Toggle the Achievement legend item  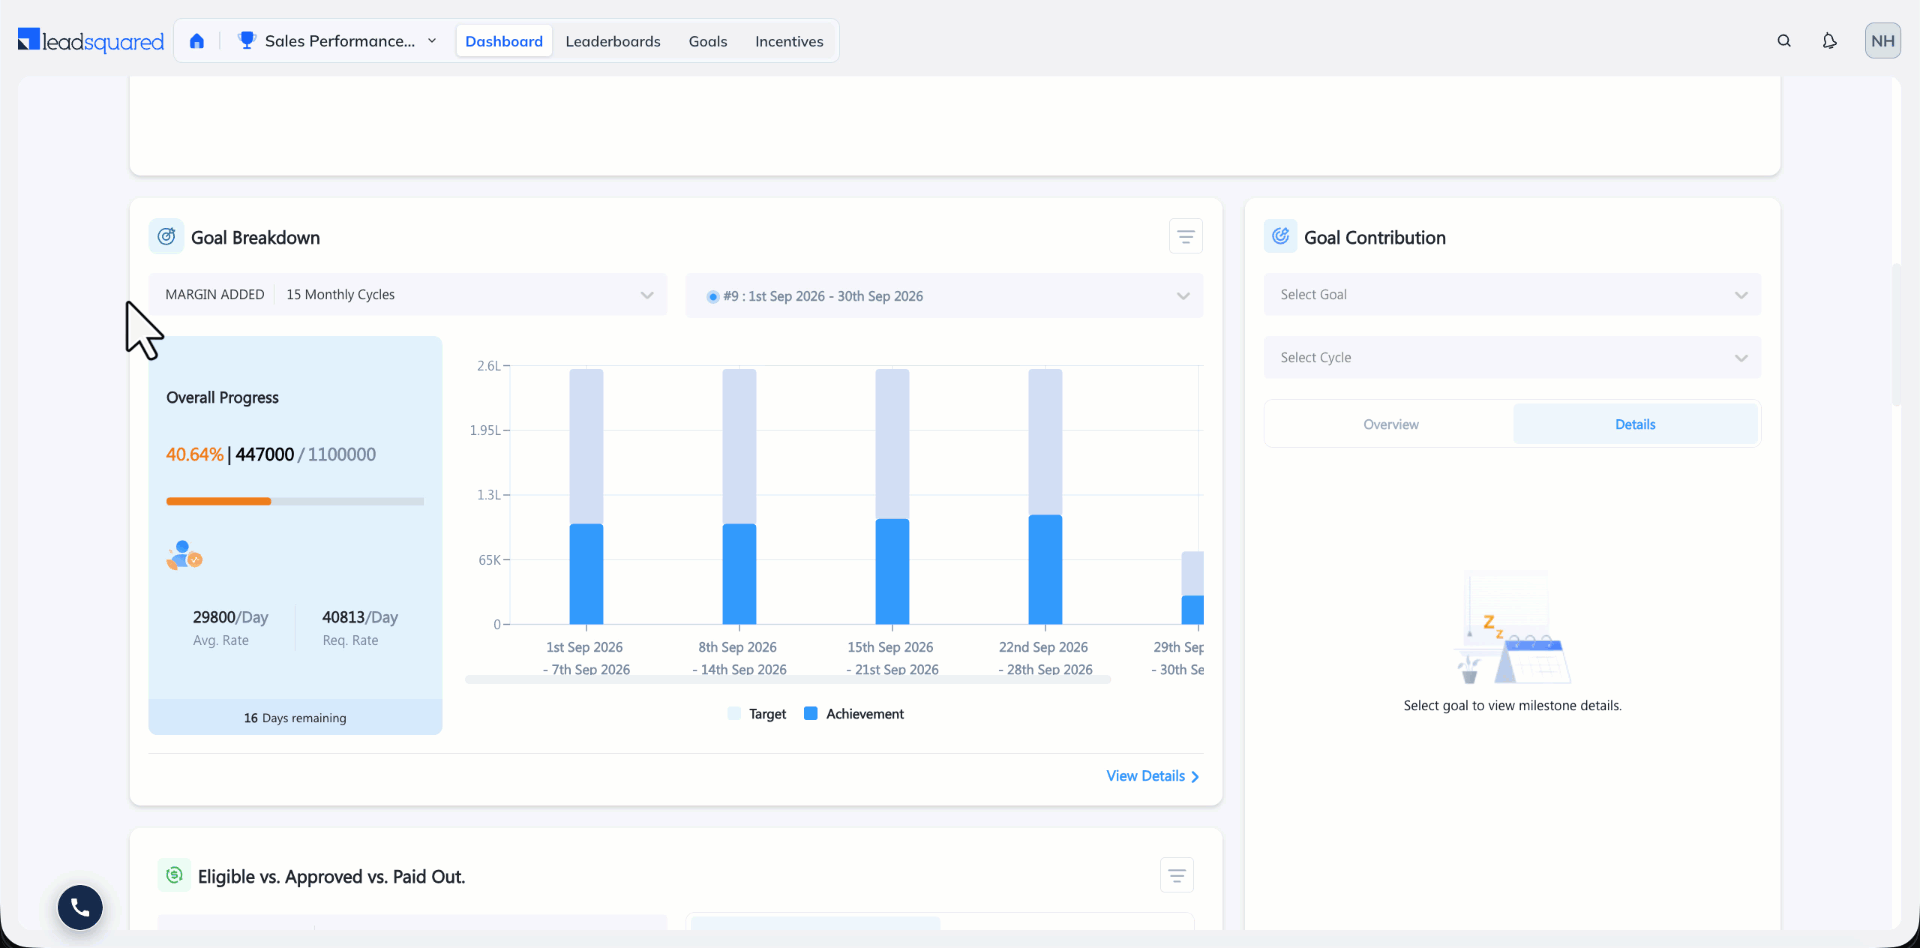(x=854, y=714)
